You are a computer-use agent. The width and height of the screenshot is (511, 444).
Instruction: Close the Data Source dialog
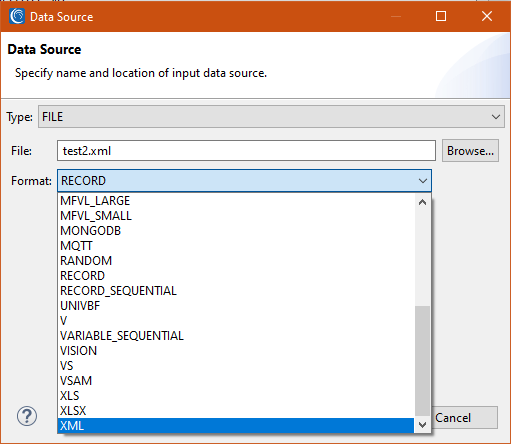(487, 16)
